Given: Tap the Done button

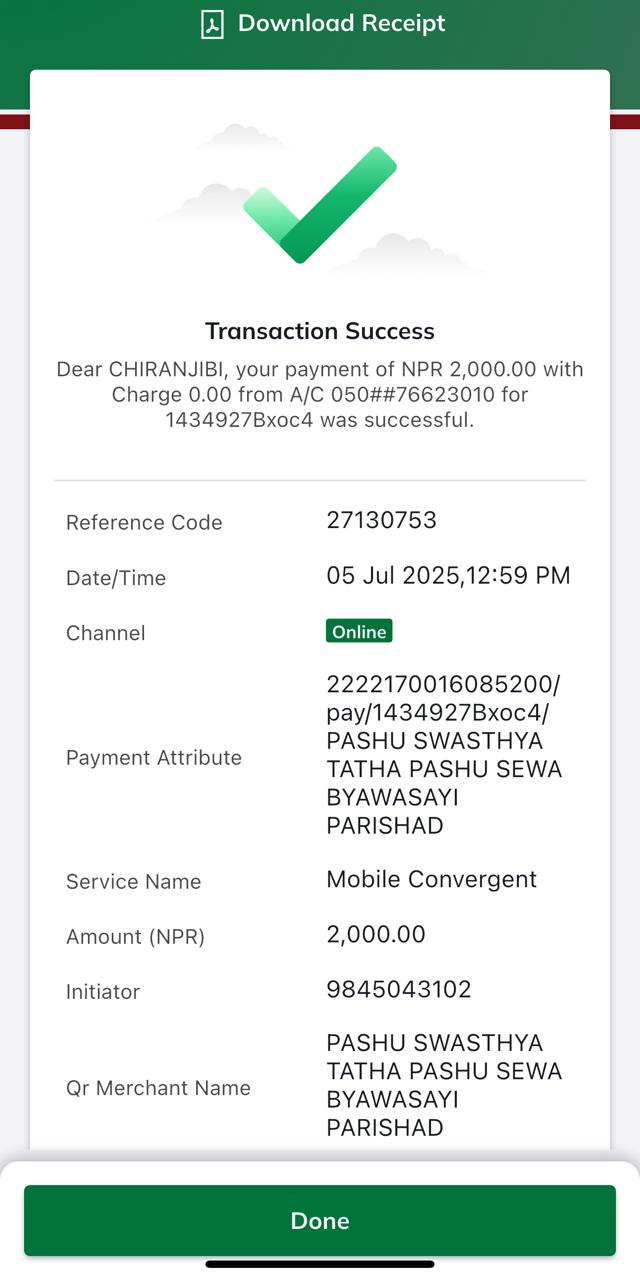Looking at the screenshot, I should [x=320, y=1220].
